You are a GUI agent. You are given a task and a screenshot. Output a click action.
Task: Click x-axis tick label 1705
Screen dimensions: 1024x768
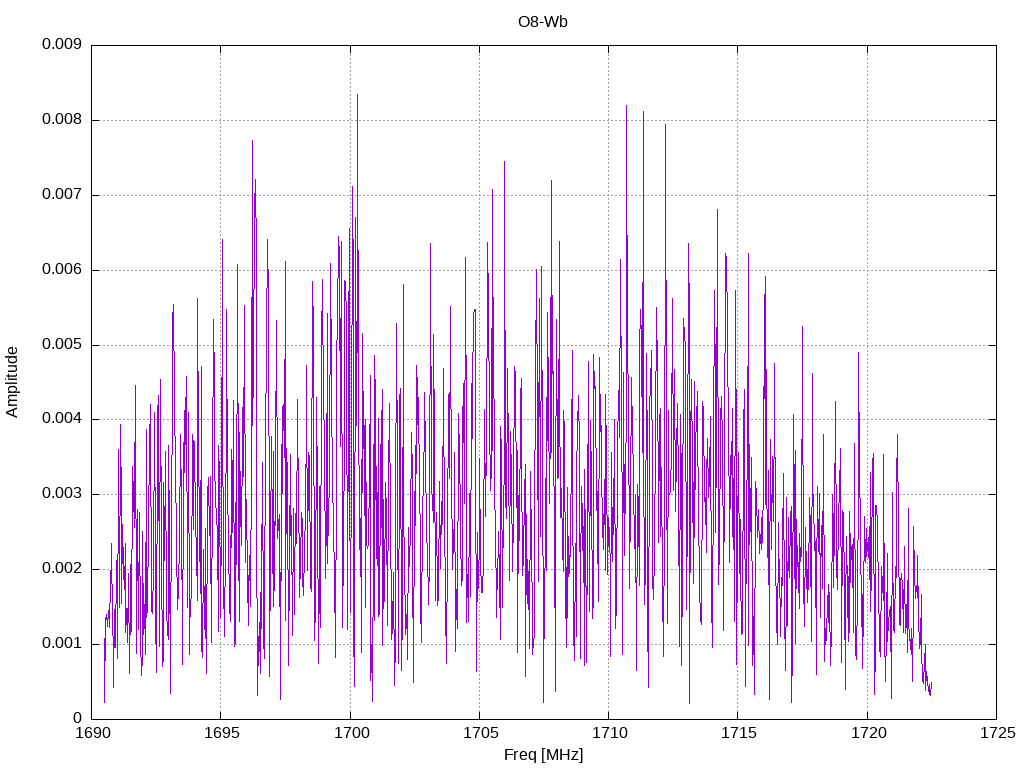tap(480, 733)
